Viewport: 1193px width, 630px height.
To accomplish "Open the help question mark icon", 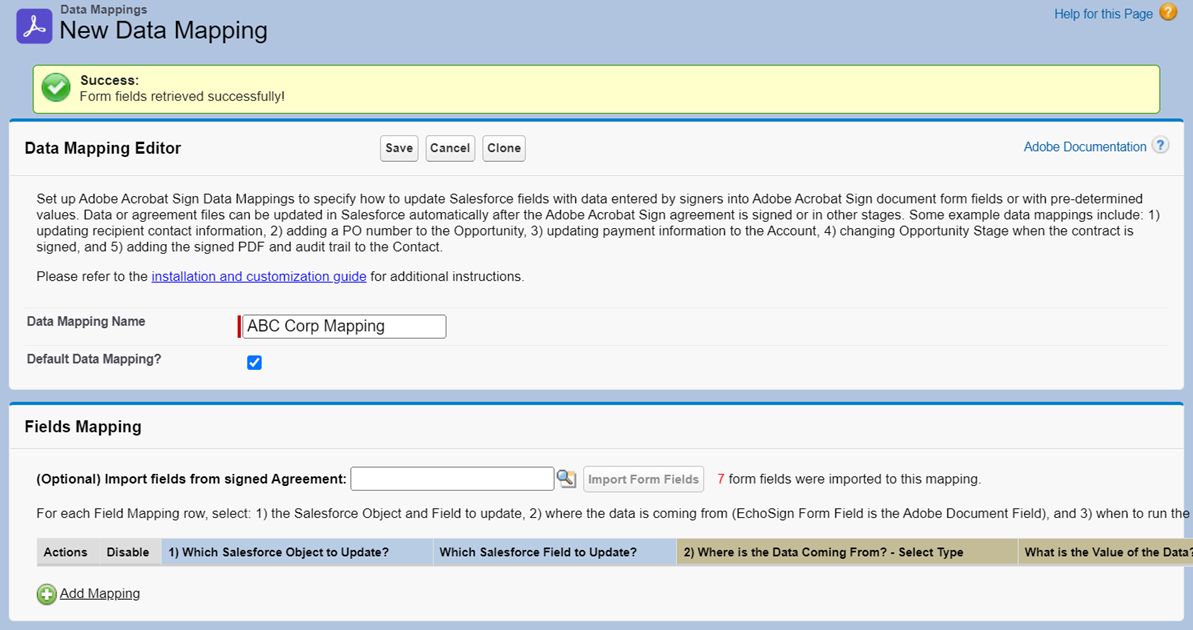I will click(1168, 12).
